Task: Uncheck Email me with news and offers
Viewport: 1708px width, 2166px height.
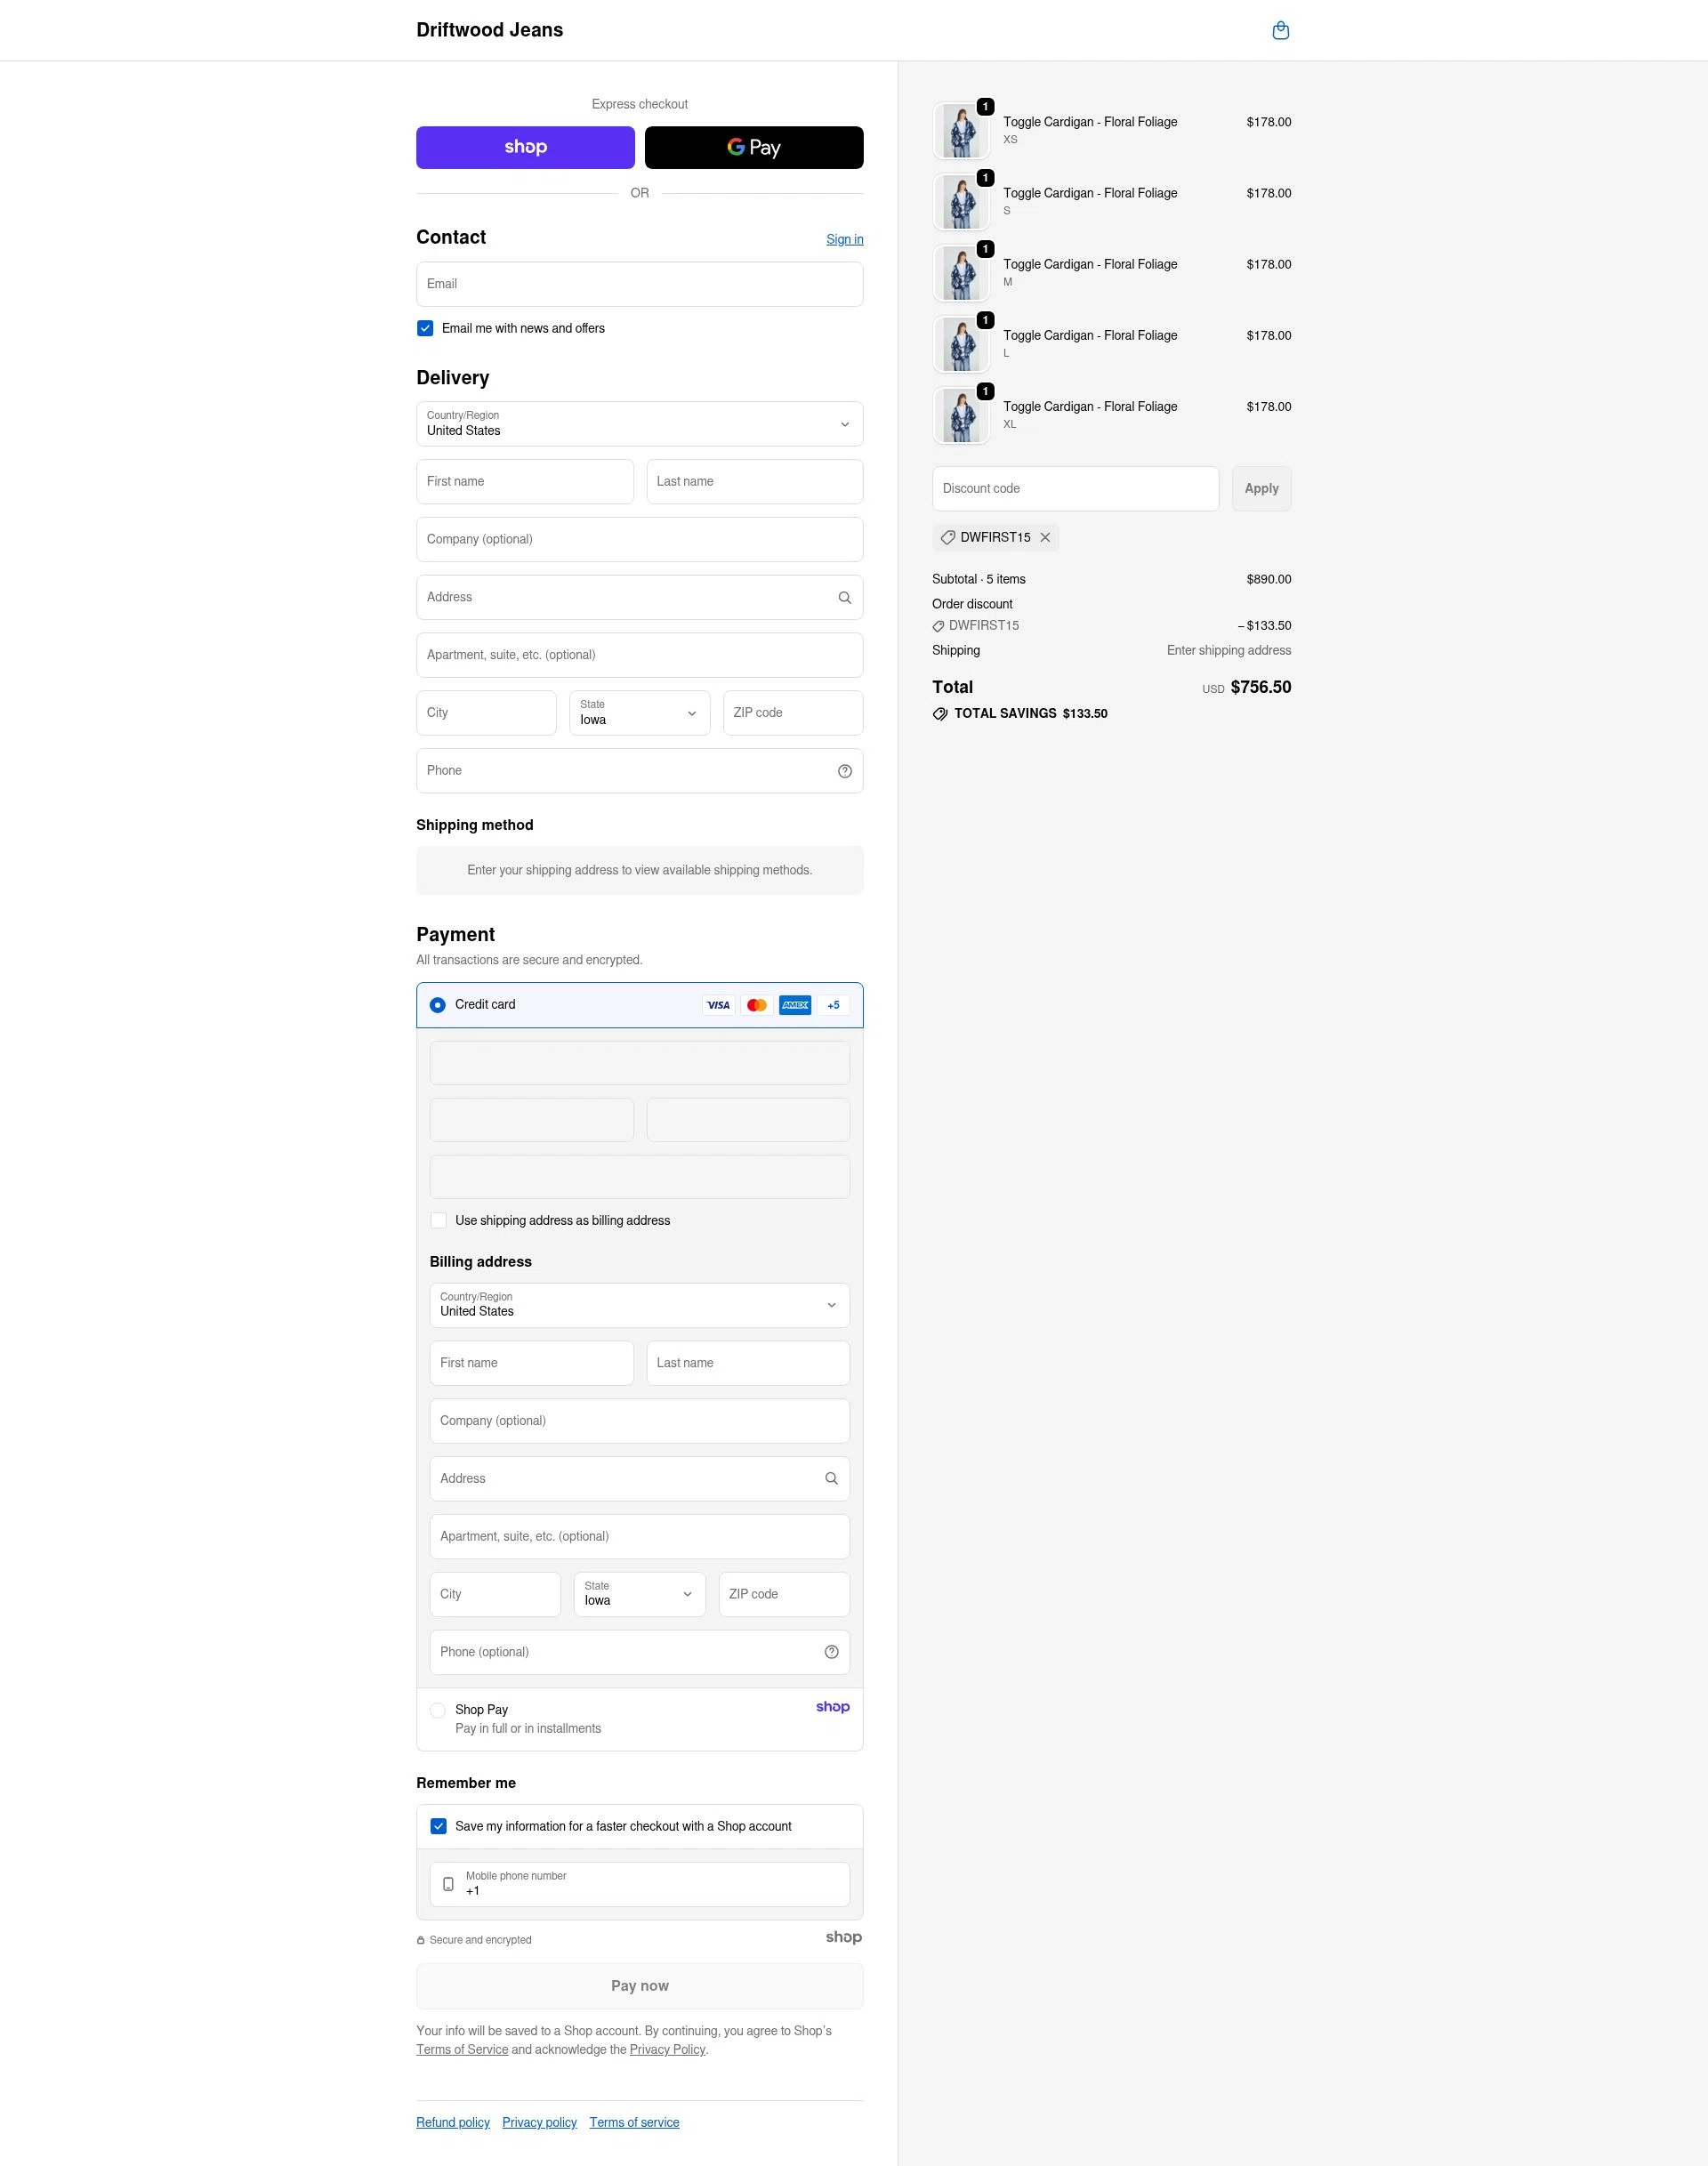Action: pyautogui.click(x=424, y=328)
